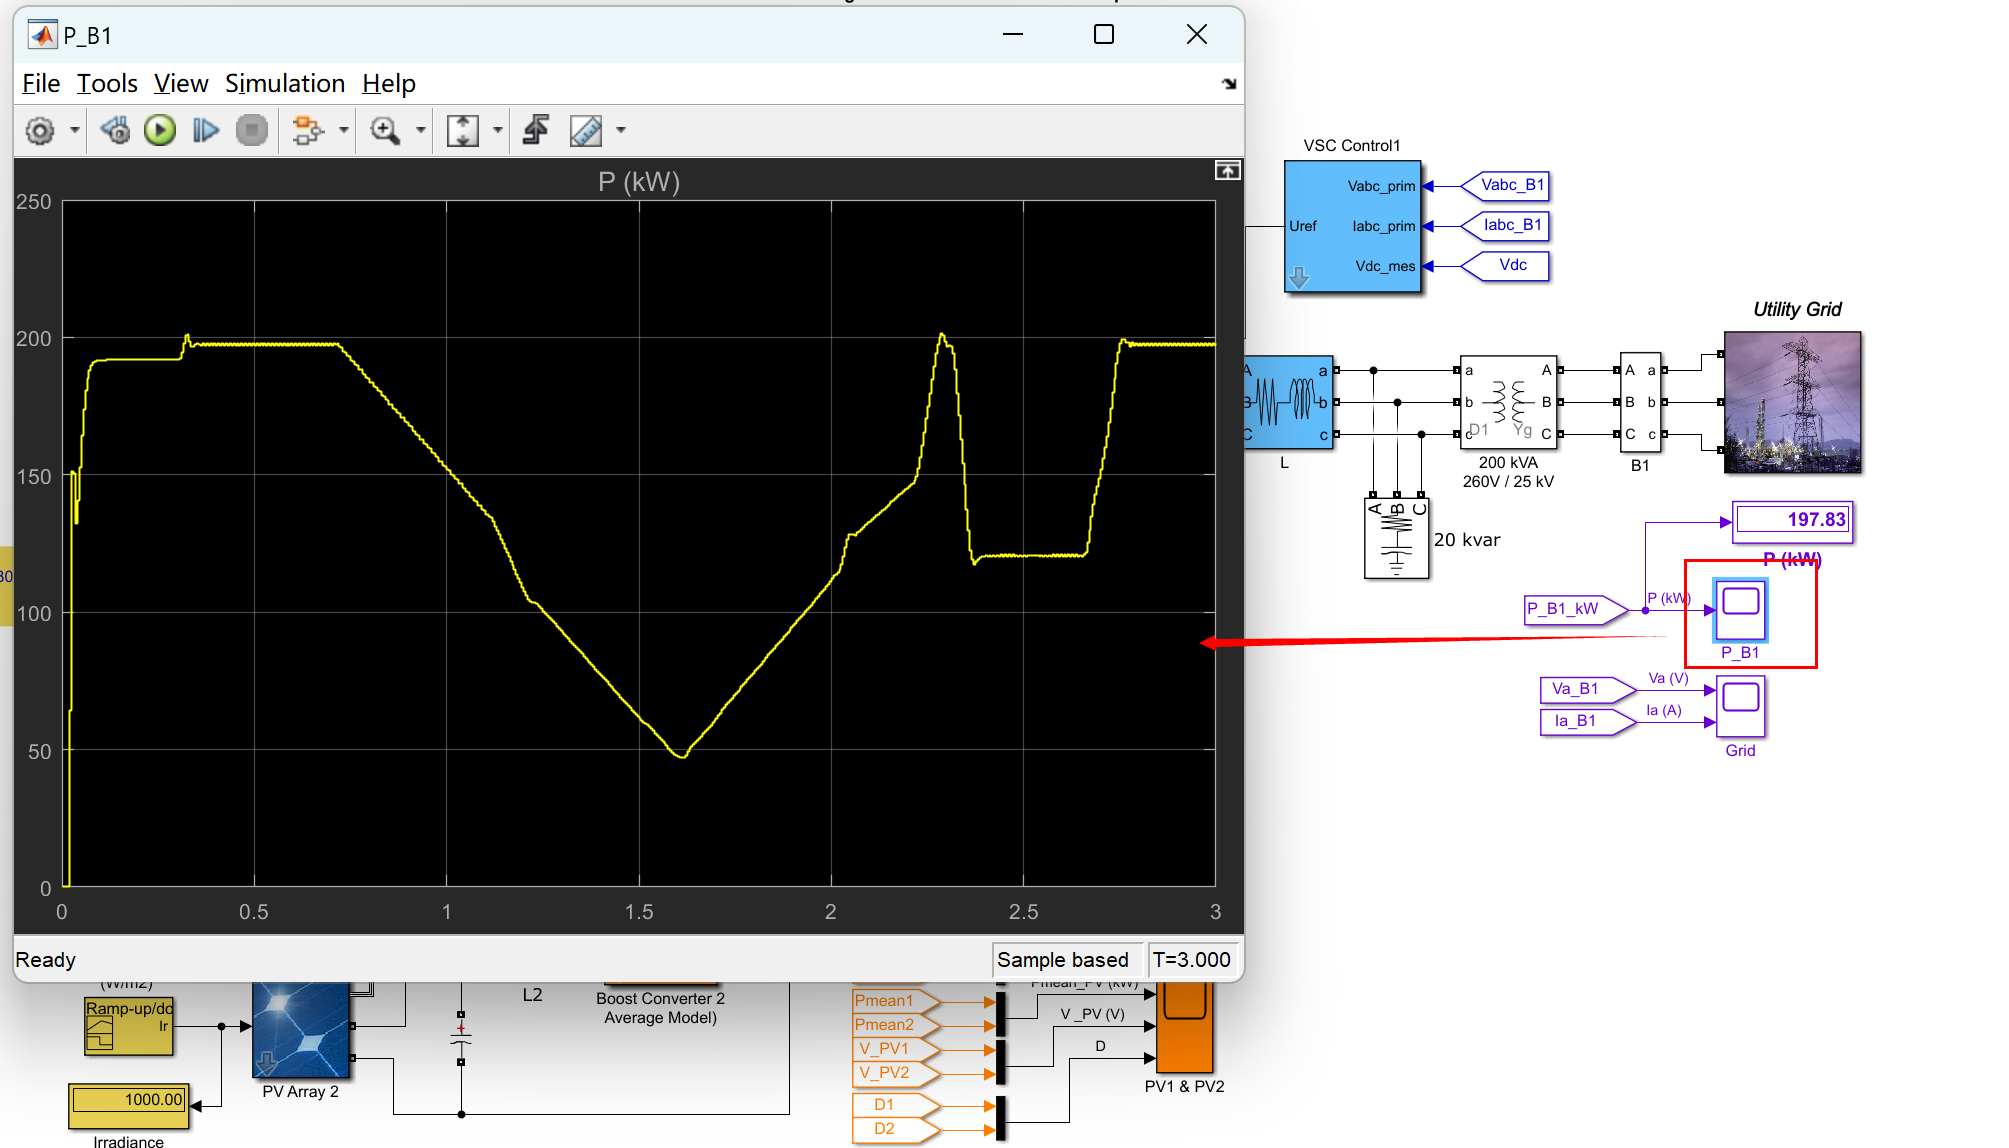The height and width of the screenshot is (1148, 2009).
Task: Open the Tools menu
Action: tap(107, 84)
